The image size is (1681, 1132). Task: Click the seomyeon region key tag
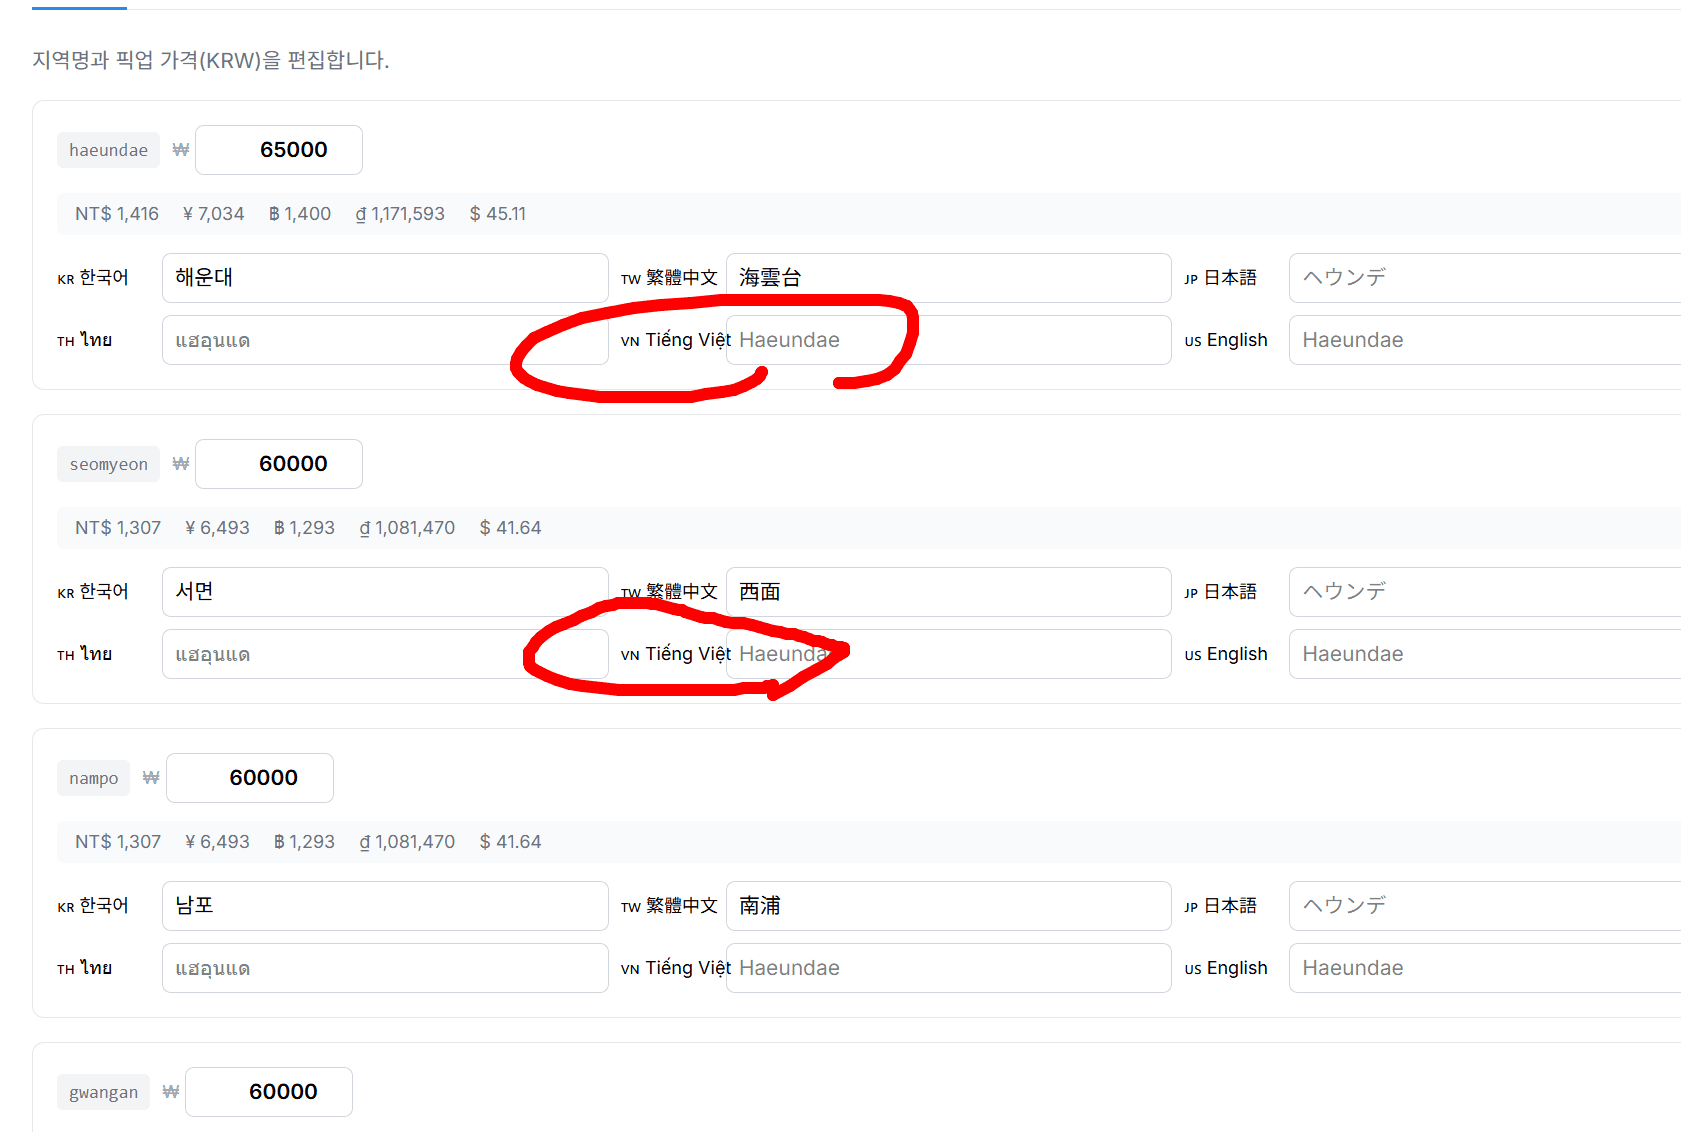[108, 464]
